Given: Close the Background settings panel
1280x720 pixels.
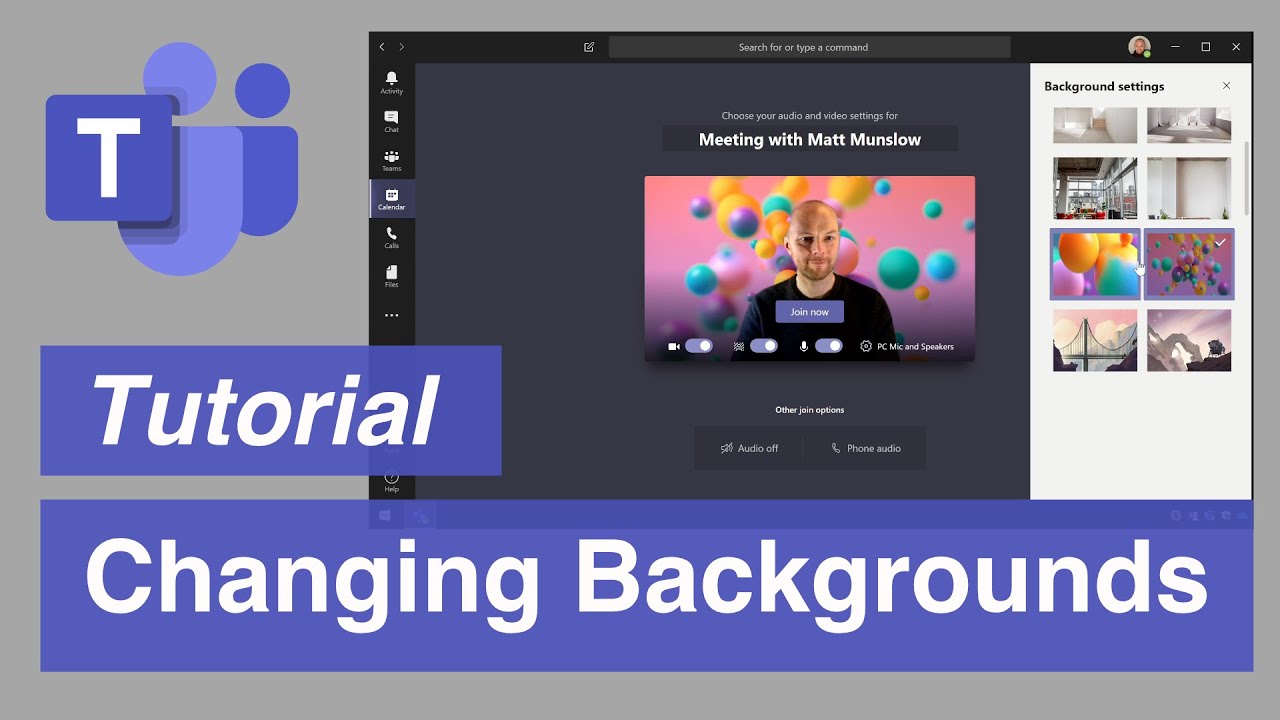Looking at the screenshot, I should pyautogui.click(x=1226, y=86).
